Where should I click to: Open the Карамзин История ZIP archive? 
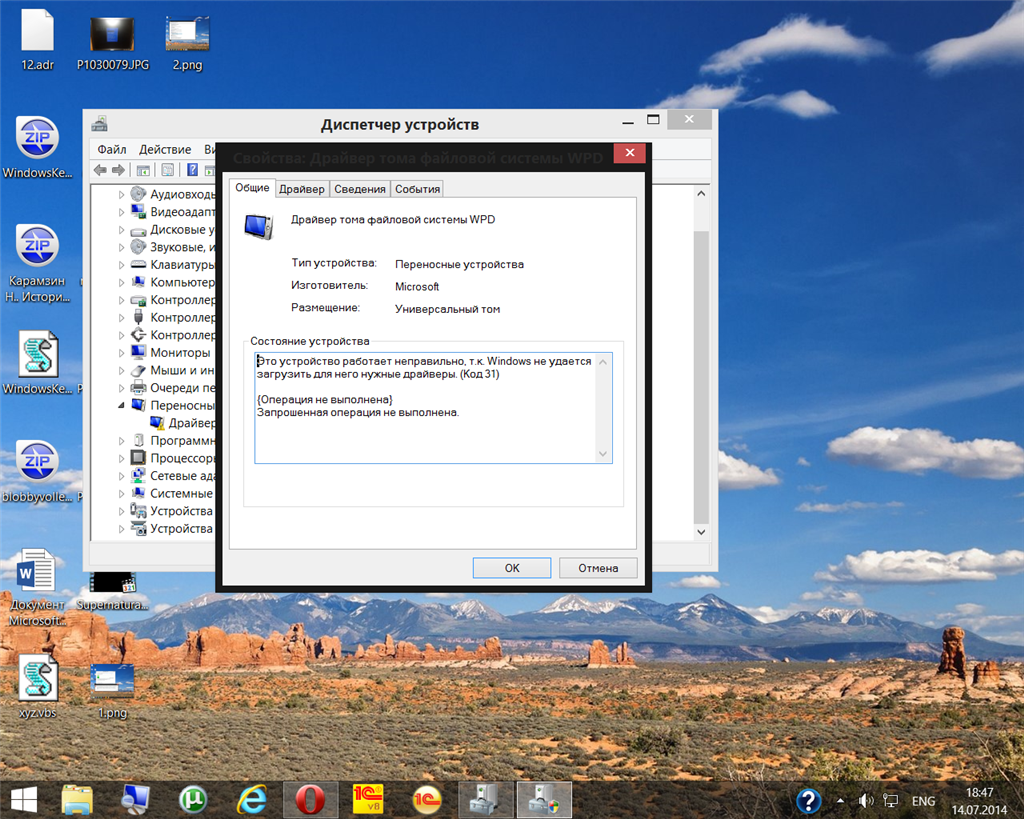37,264
